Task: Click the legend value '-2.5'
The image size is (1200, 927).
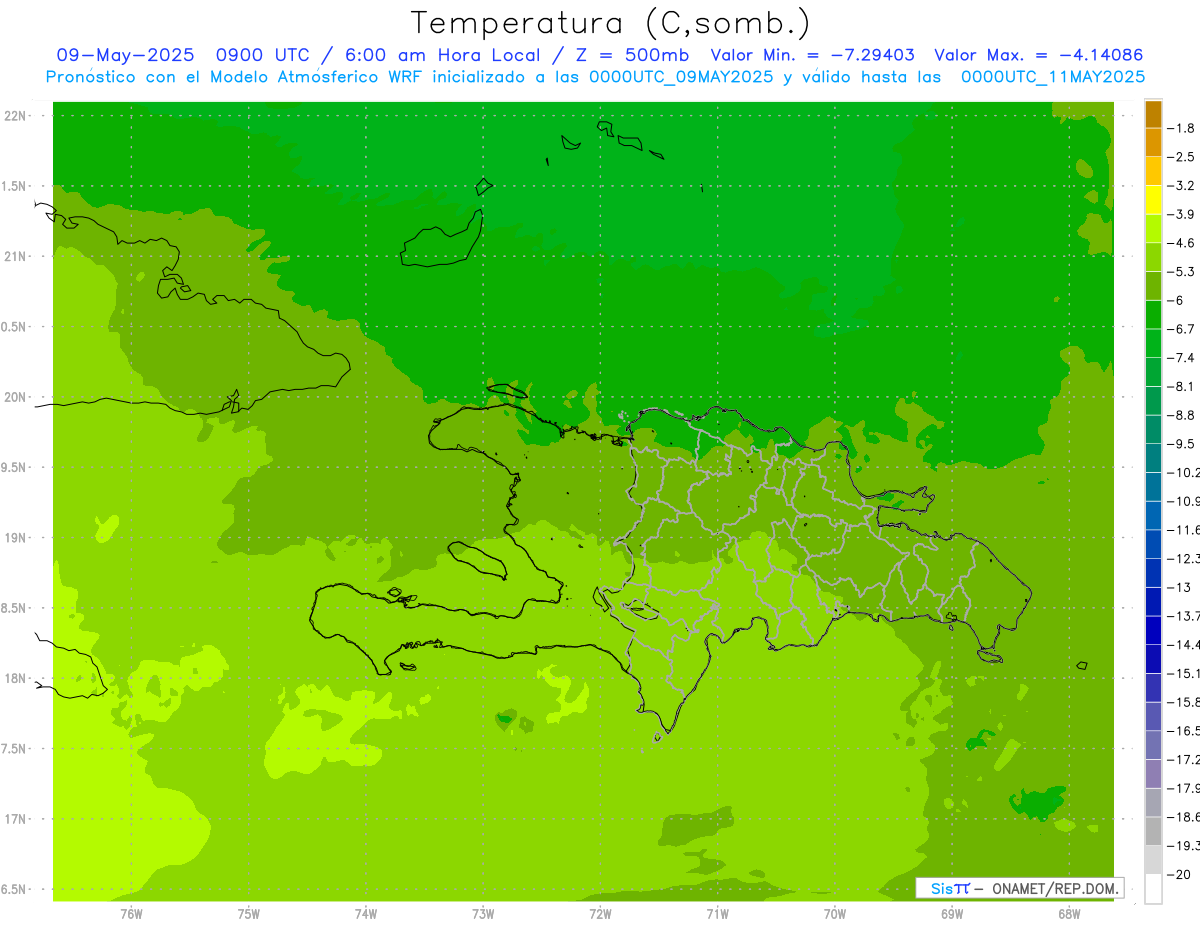Action: click(x=1182, y=157)
